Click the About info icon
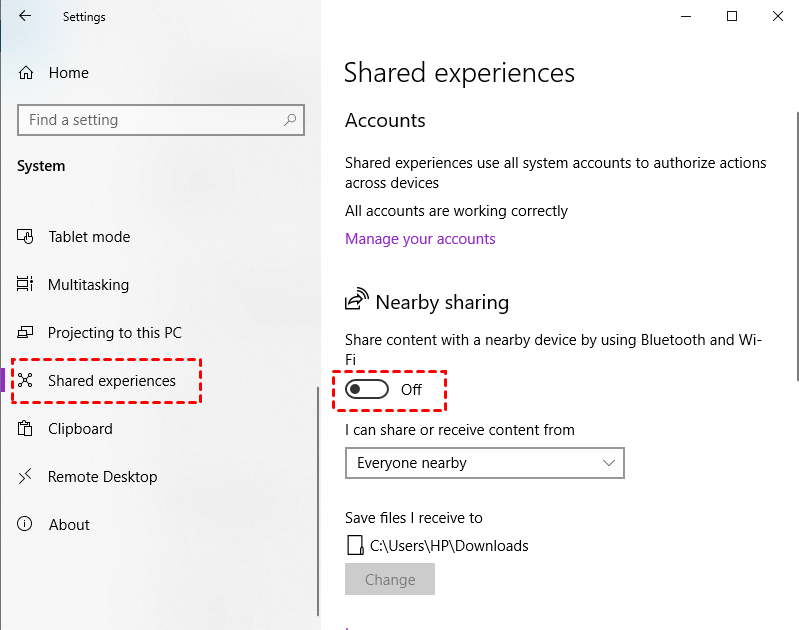The image size is (799, 630). (24, 523)
